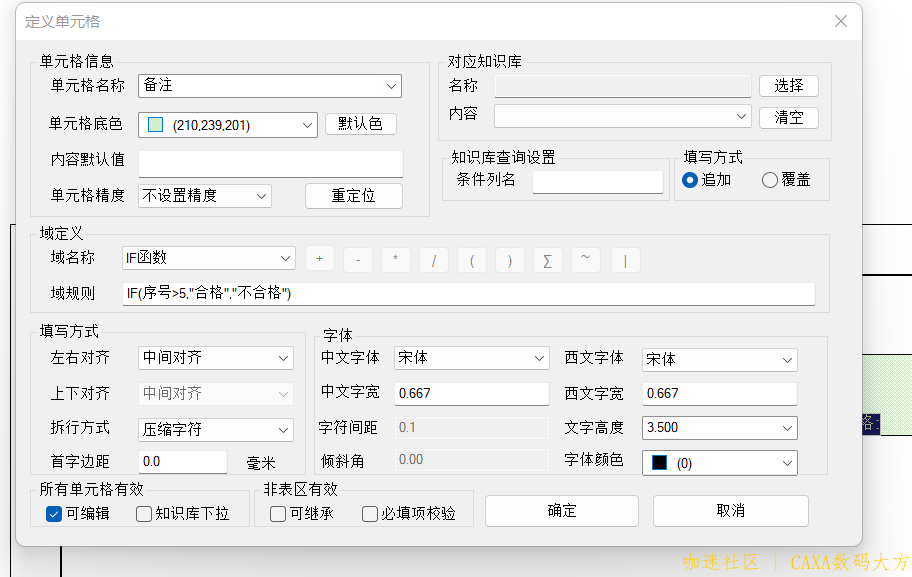Select the 覆盖 radio button
912x577 pixels.
point(768,181)
